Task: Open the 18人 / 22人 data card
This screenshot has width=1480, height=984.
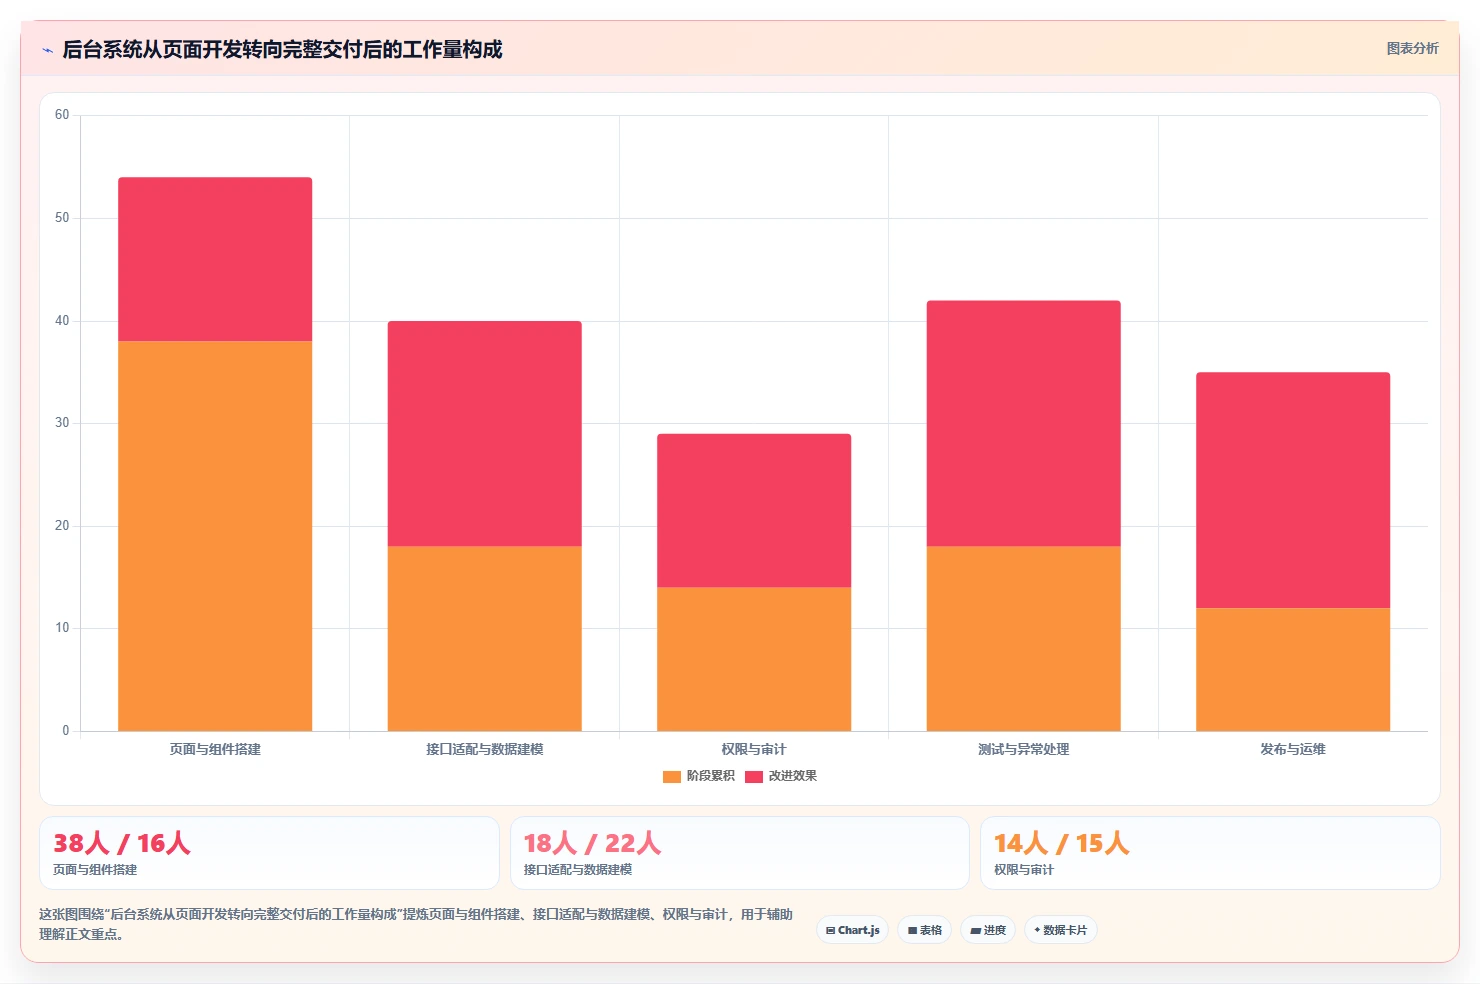Action: (740, 853)
